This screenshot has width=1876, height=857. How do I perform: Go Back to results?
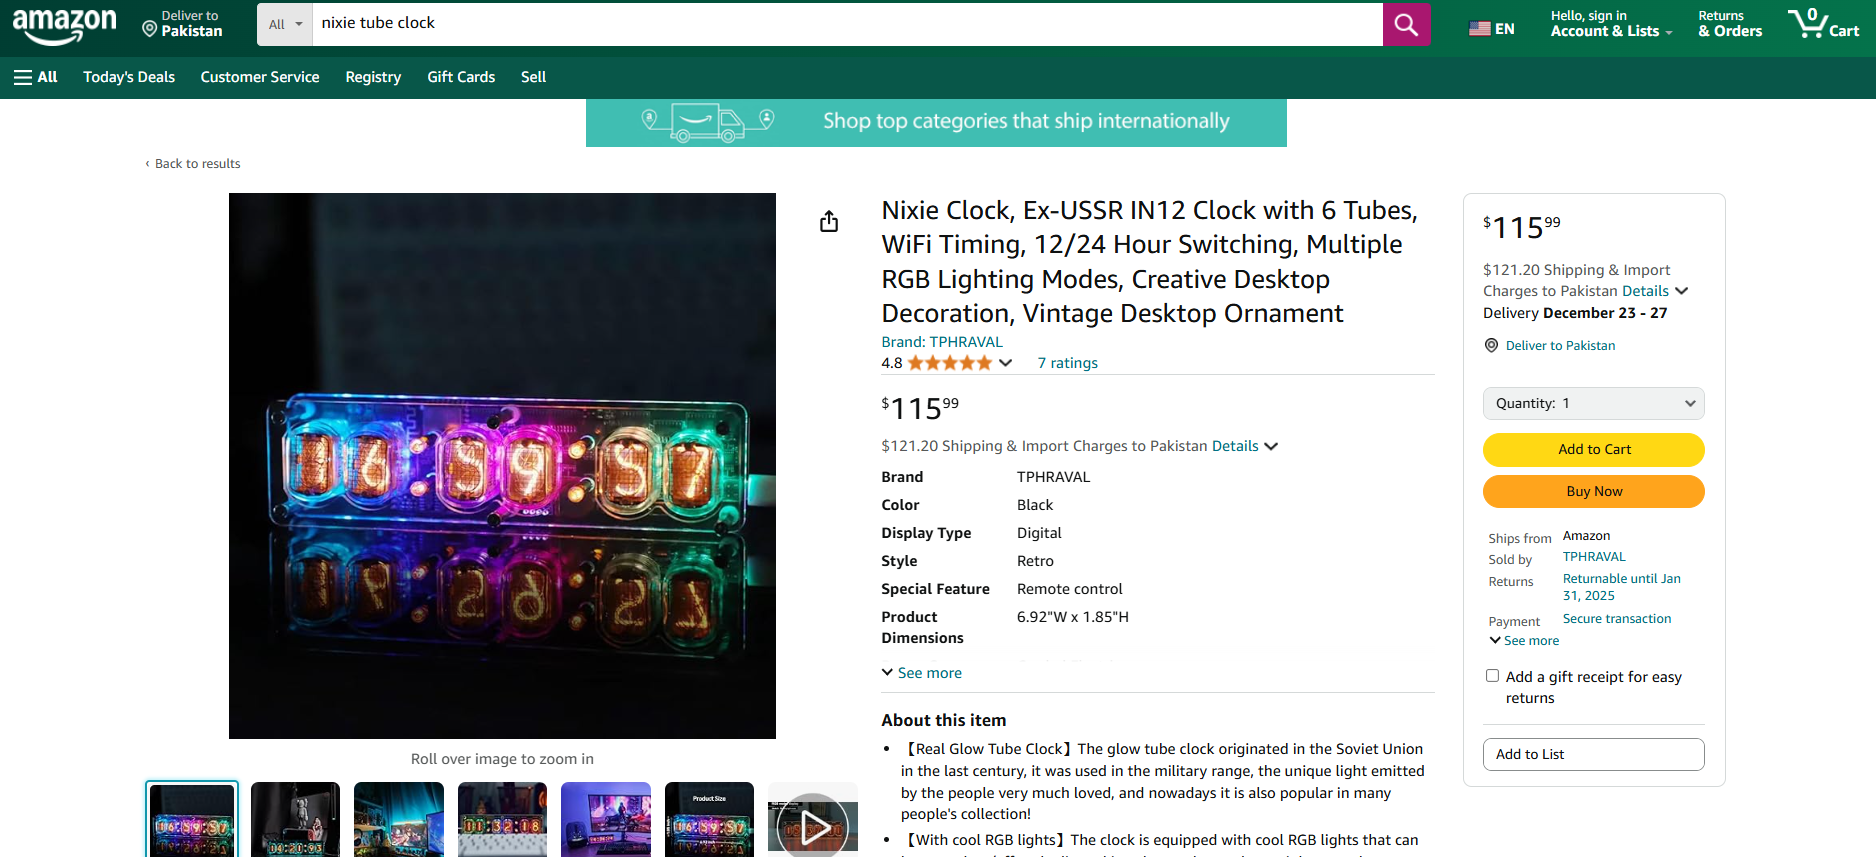pyautogui.click(x=193, y=164)
